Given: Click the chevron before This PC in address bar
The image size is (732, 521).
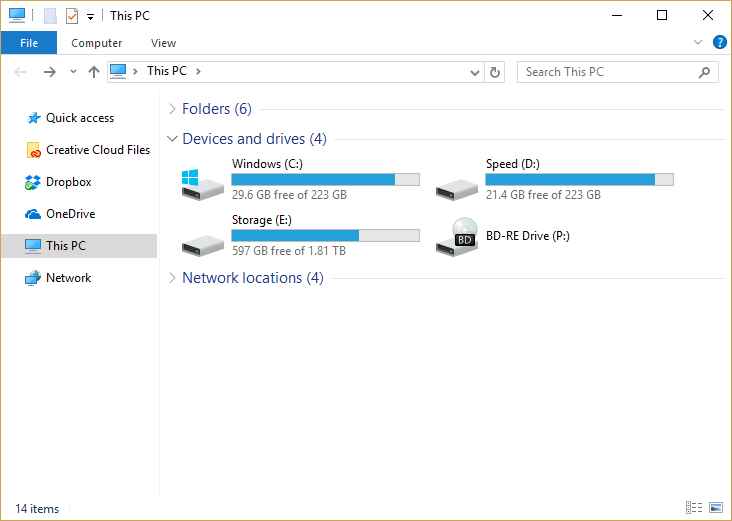Looking at the screenshot, I should point(135,71).
